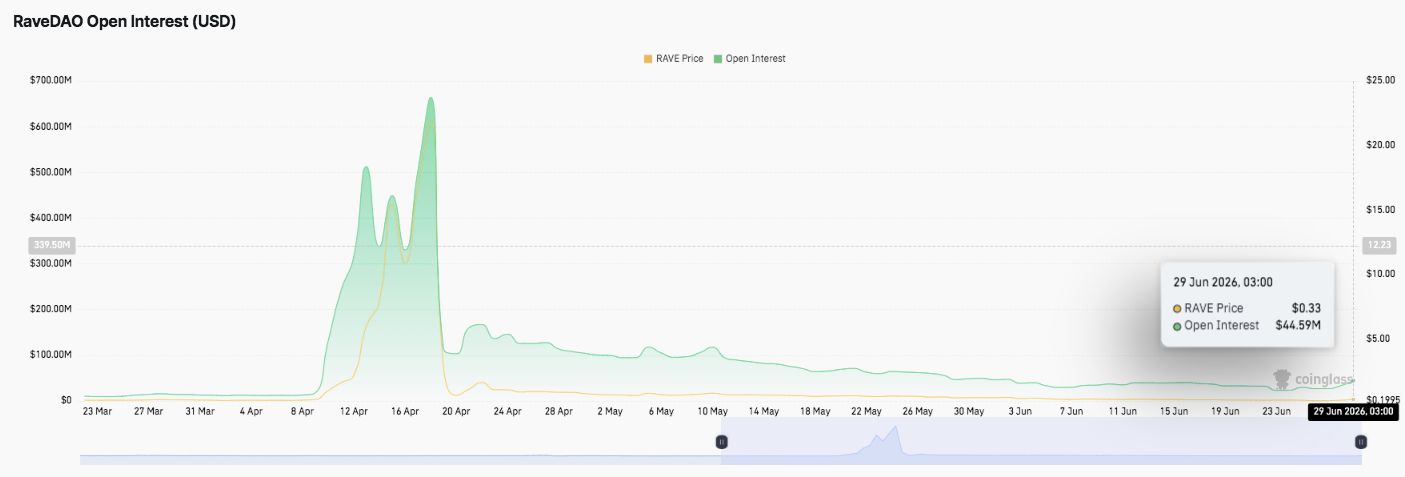
Task: Click the RaveDAO Open Interest (USD) title
Action: (124, 22)
